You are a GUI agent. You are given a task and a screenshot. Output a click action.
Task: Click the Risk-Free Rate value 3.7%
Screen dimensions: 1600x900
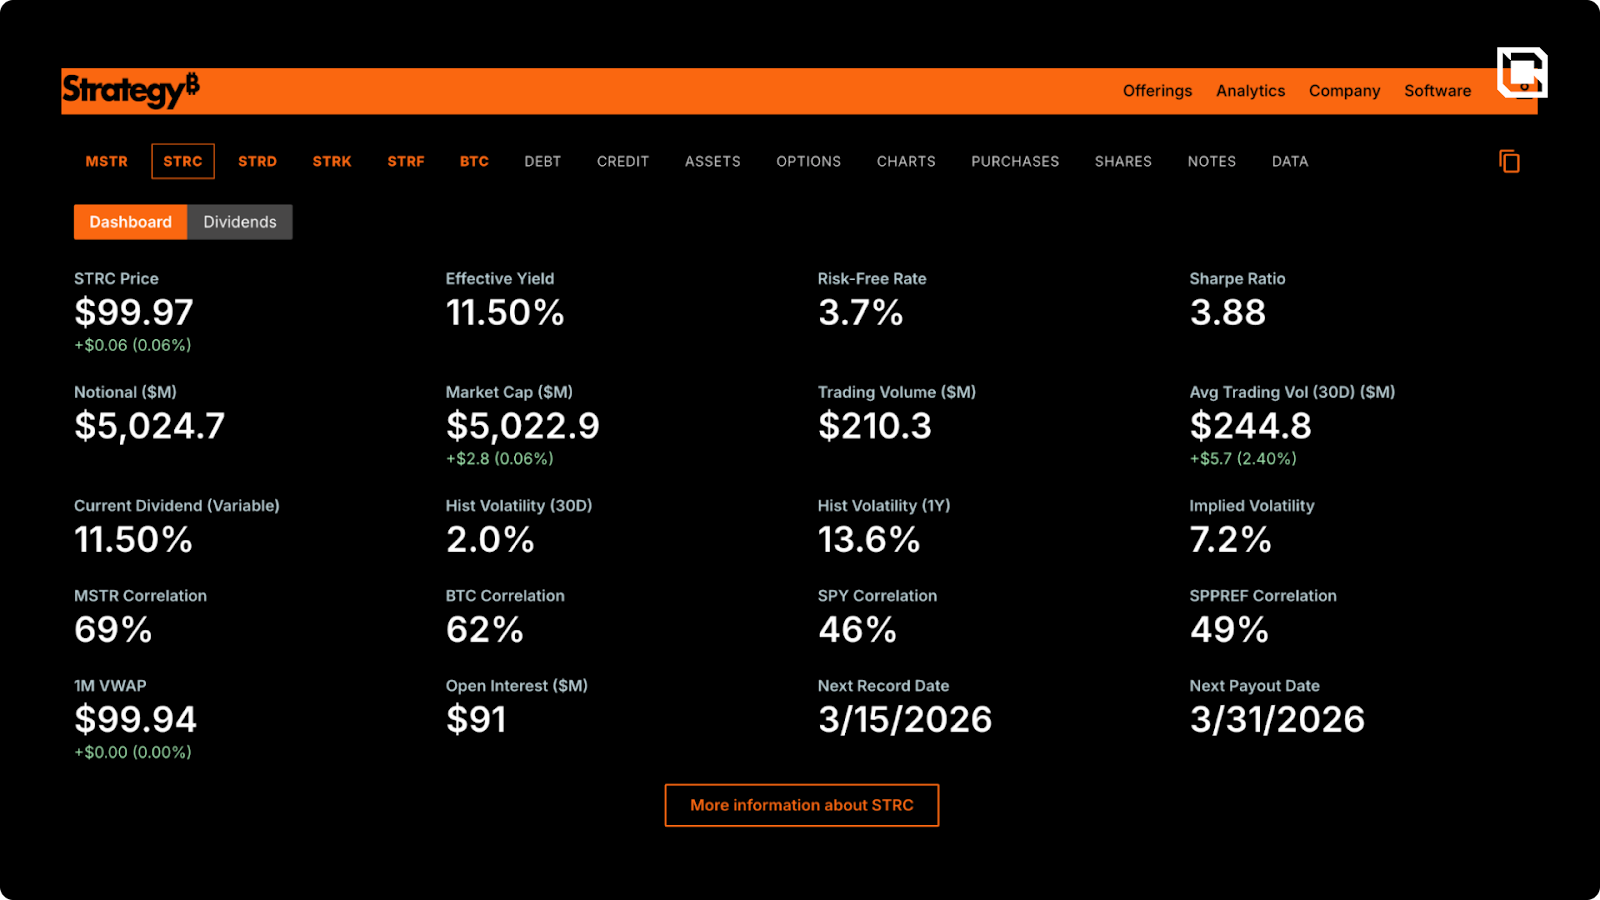point(861,312)
